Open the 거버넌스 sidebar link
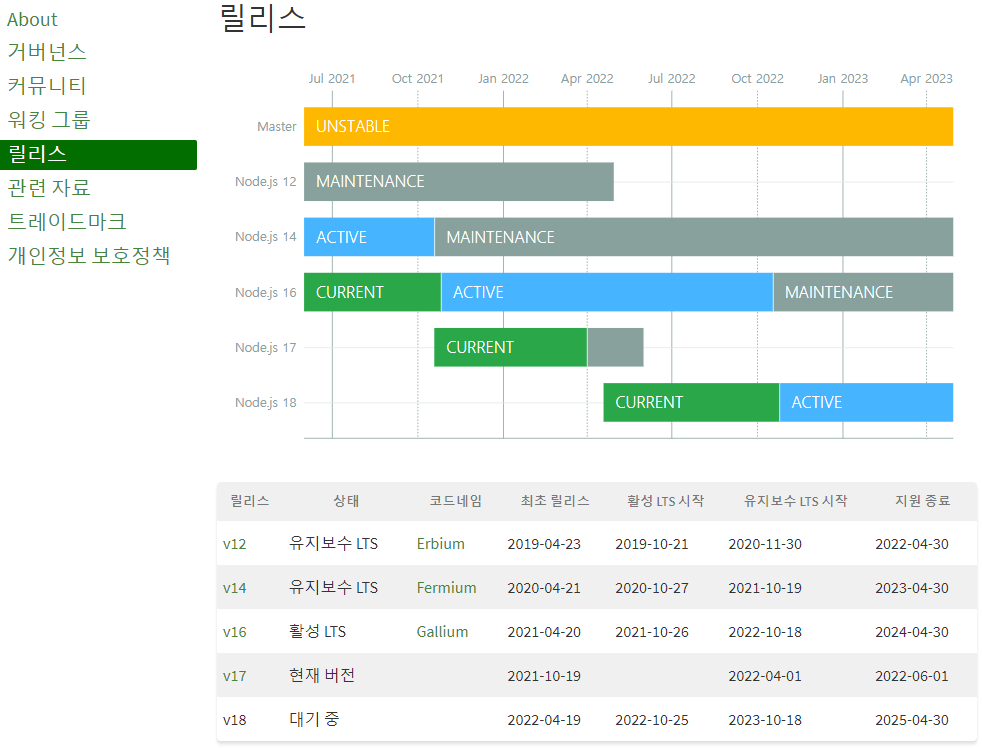Image resolution: width=982 pixels, height=748 pixels. point(47,51)
